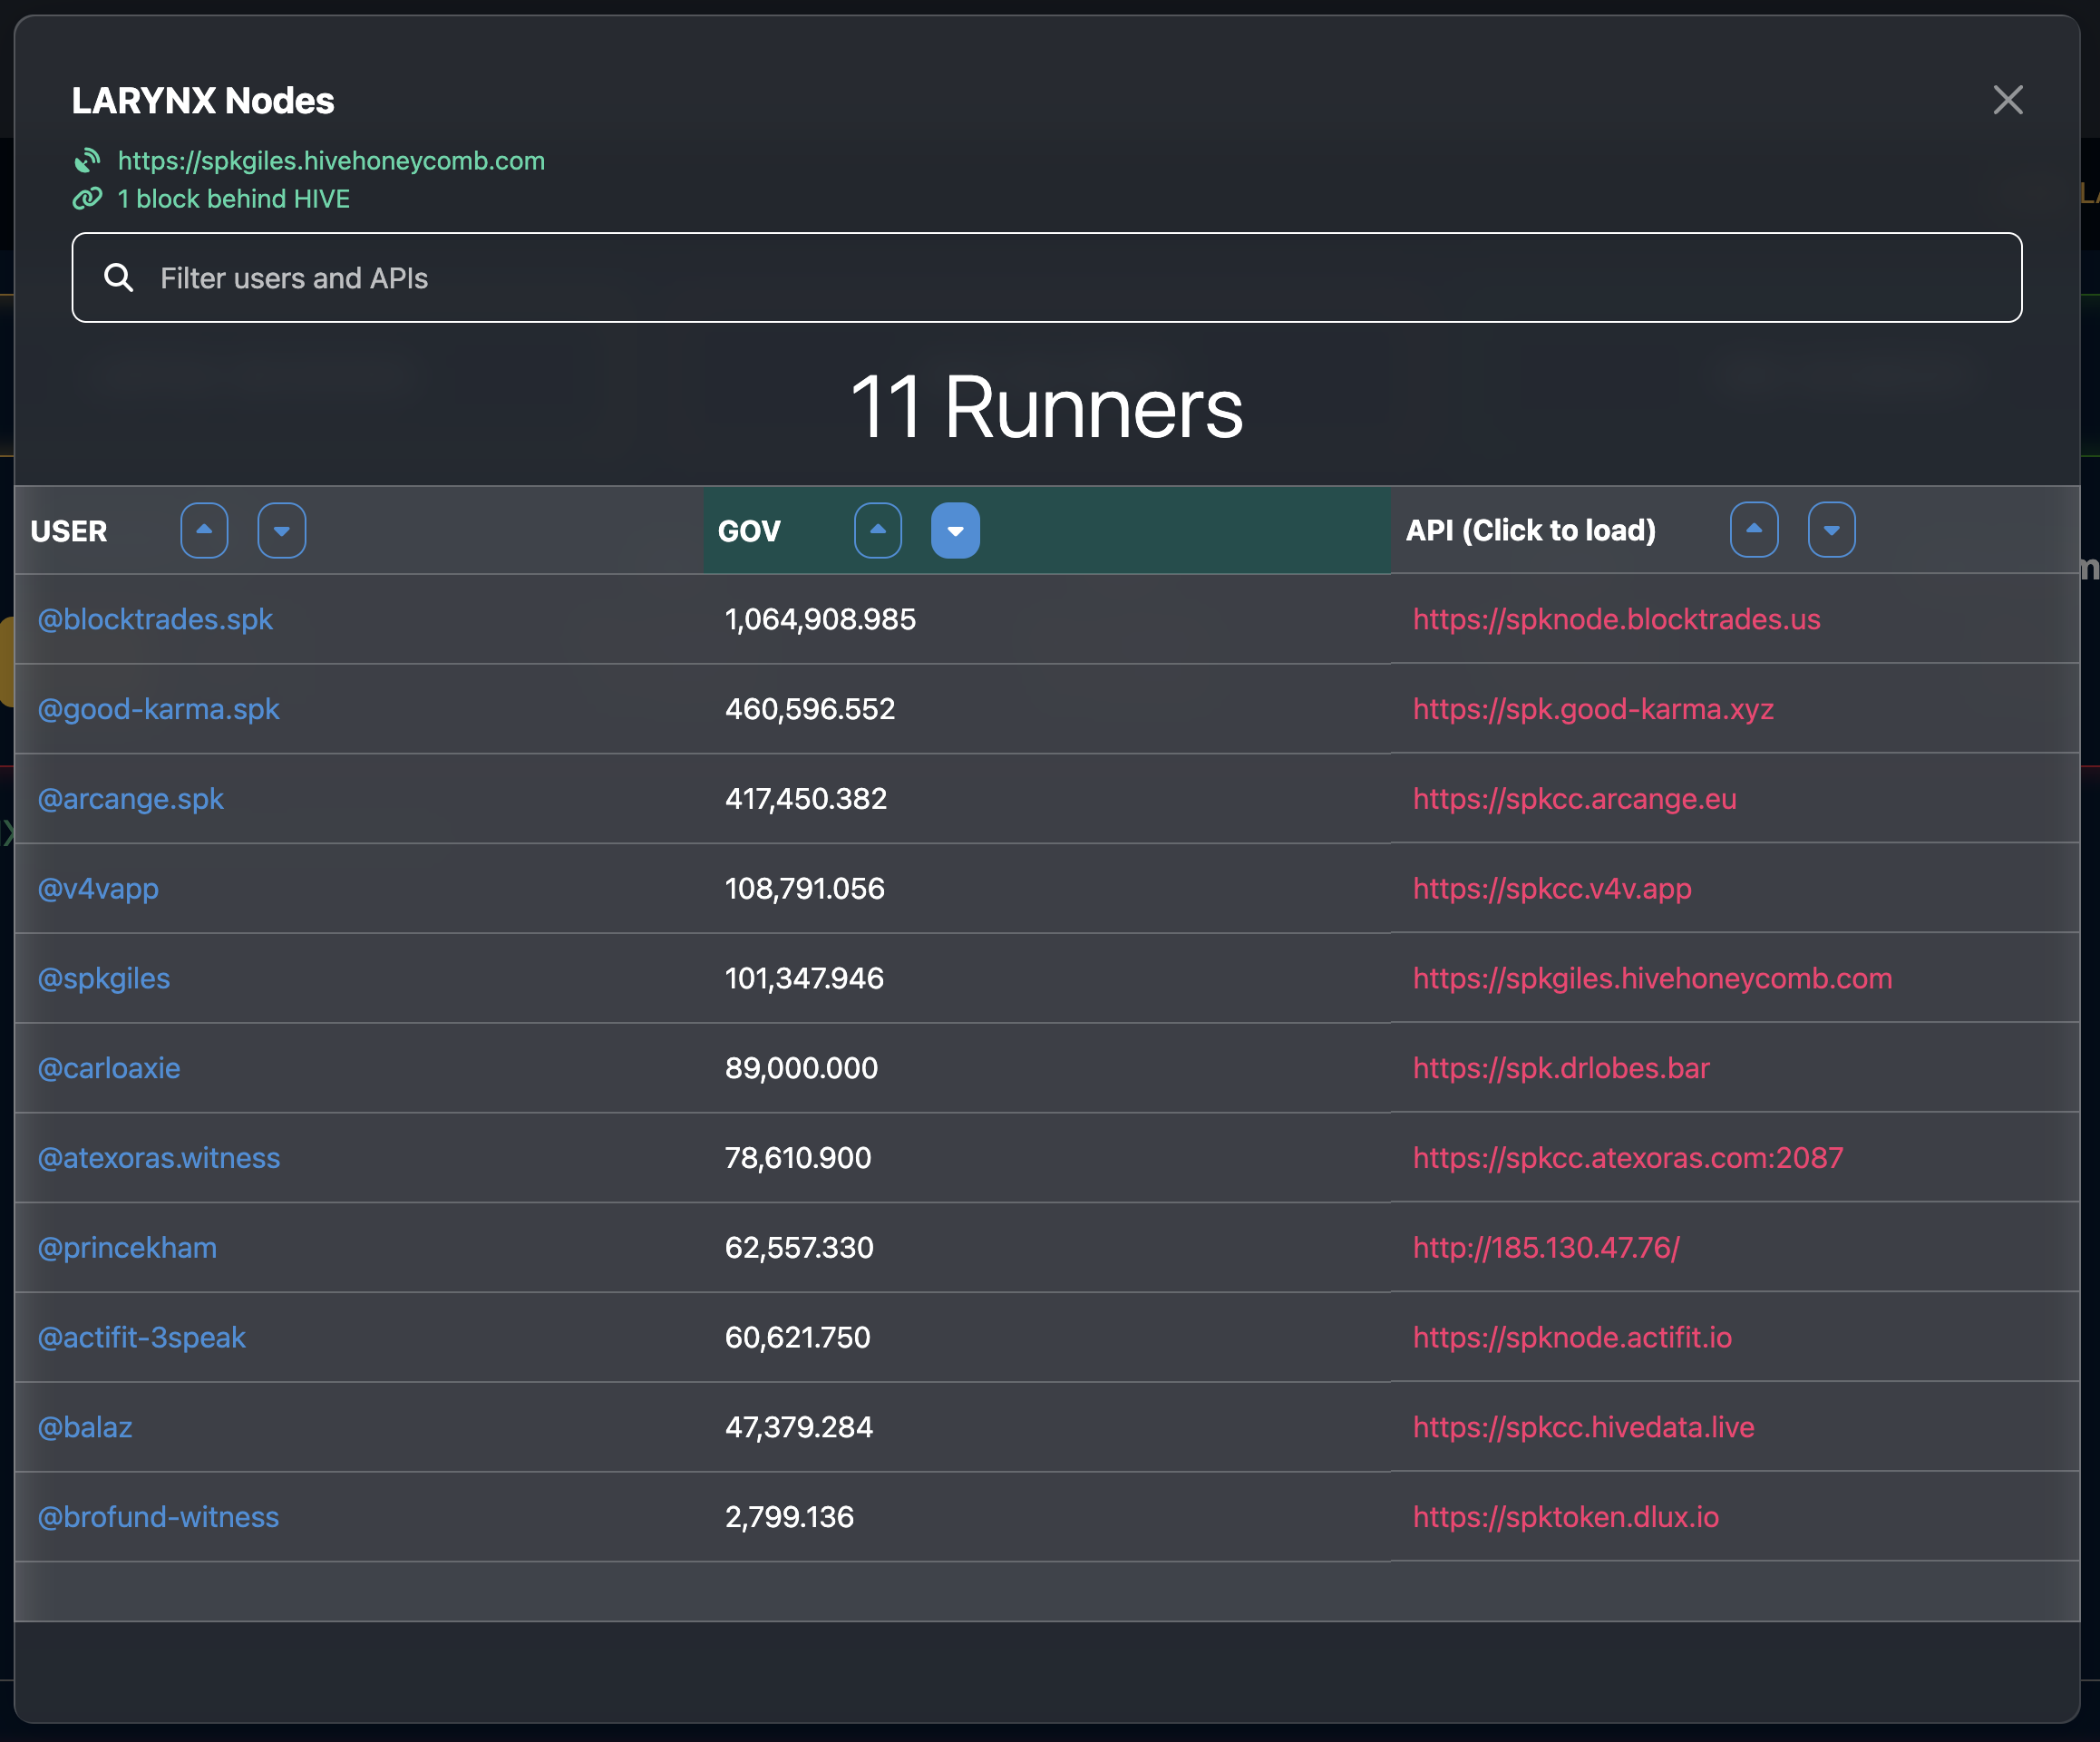Click the search magnifier icon
This screenshot has width=2100, height=1742.
119,278
